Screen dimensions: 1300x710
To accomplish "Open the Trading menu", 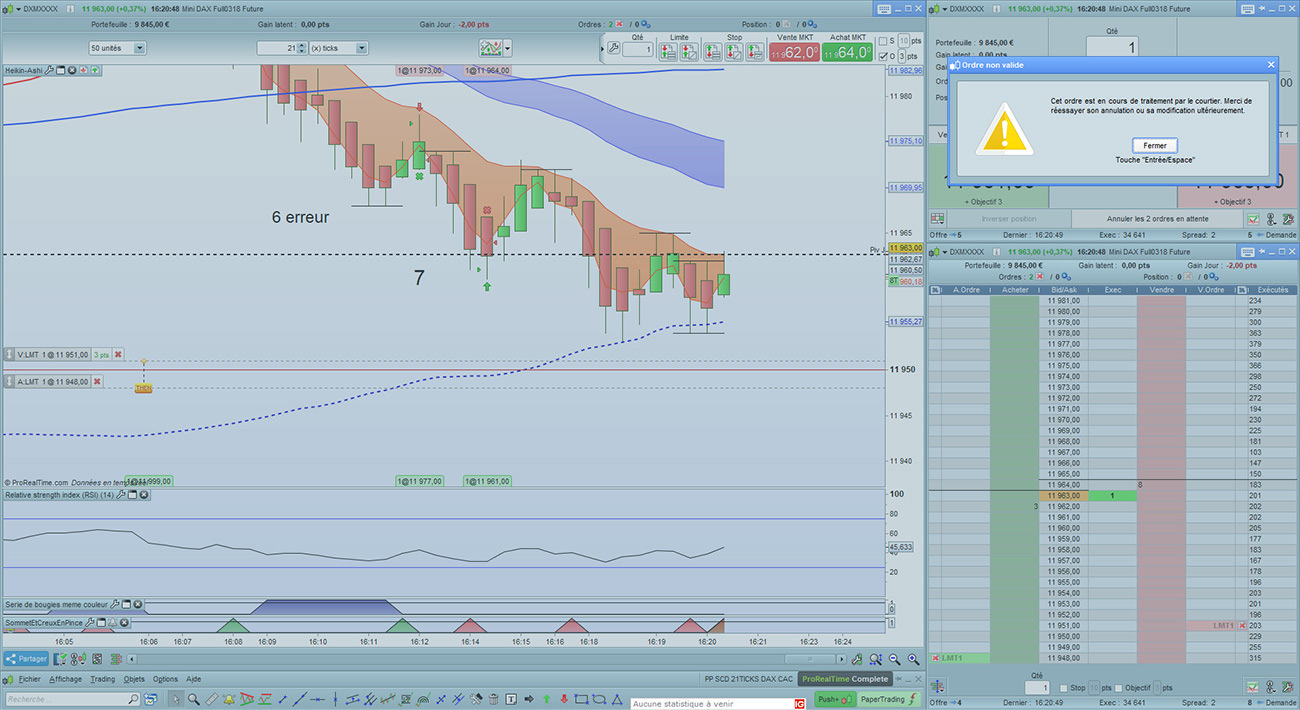I will (102, 679).
